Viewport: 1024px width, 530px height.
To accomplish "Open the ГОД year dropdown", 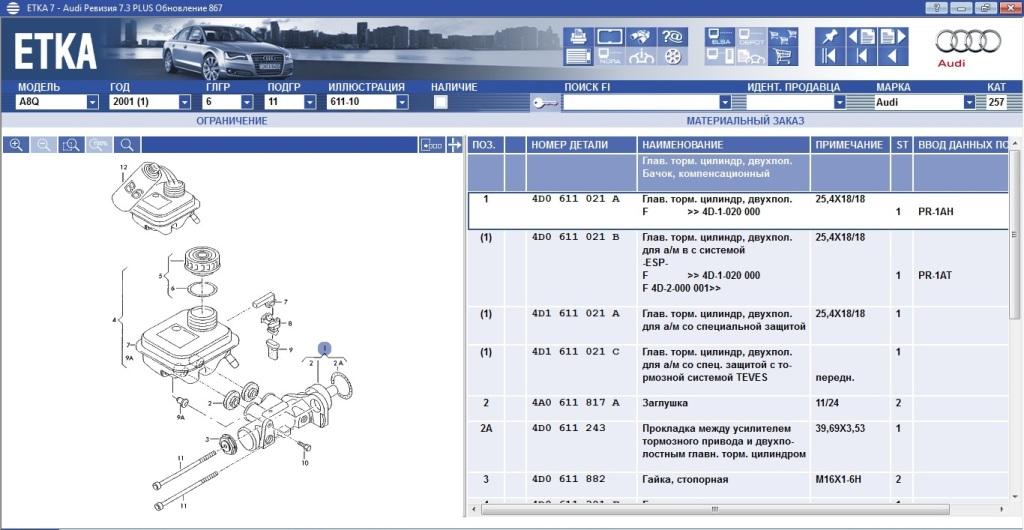I will [x=184, y=102].
